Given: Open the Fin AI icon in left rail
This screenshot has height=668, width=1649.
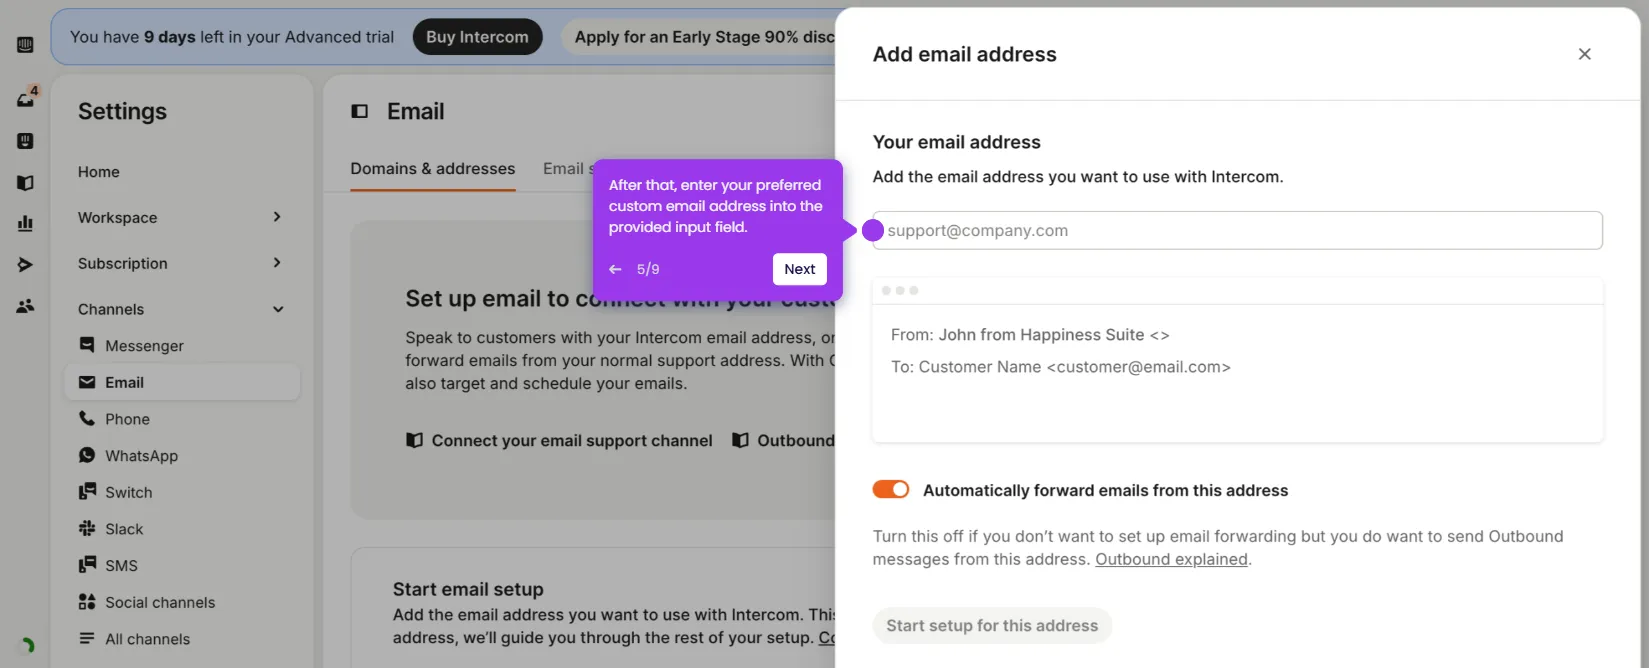Looking at the screenshot, I should pos(26,141).
